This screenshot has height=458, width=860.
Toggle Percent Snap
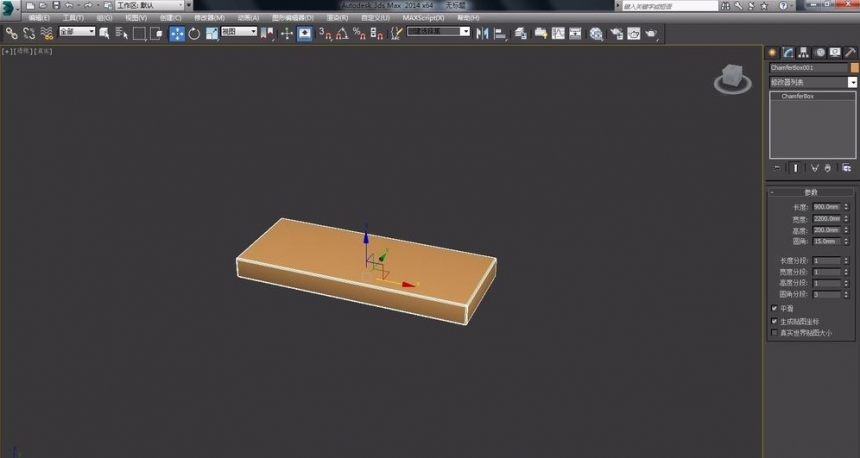(x=359, y=33)
